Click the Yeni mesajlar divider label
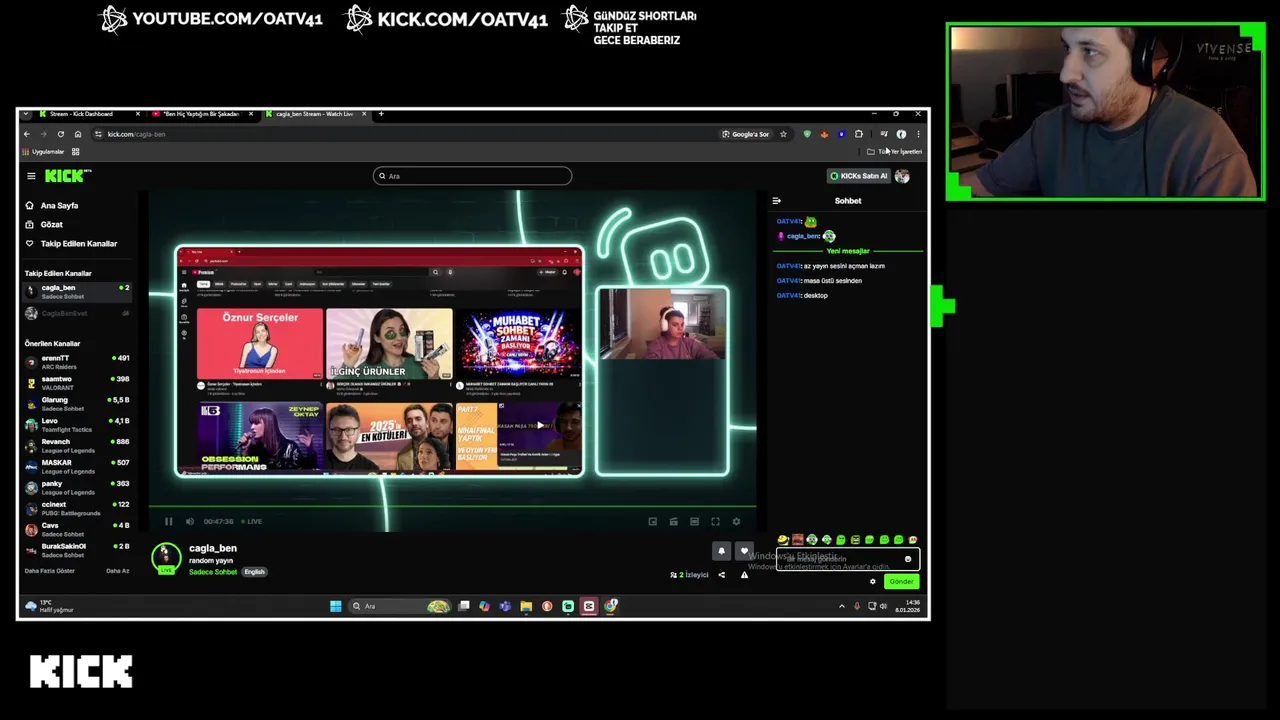Image resolution: width=1280 pixels, height=720 pixels. (848, 251)
